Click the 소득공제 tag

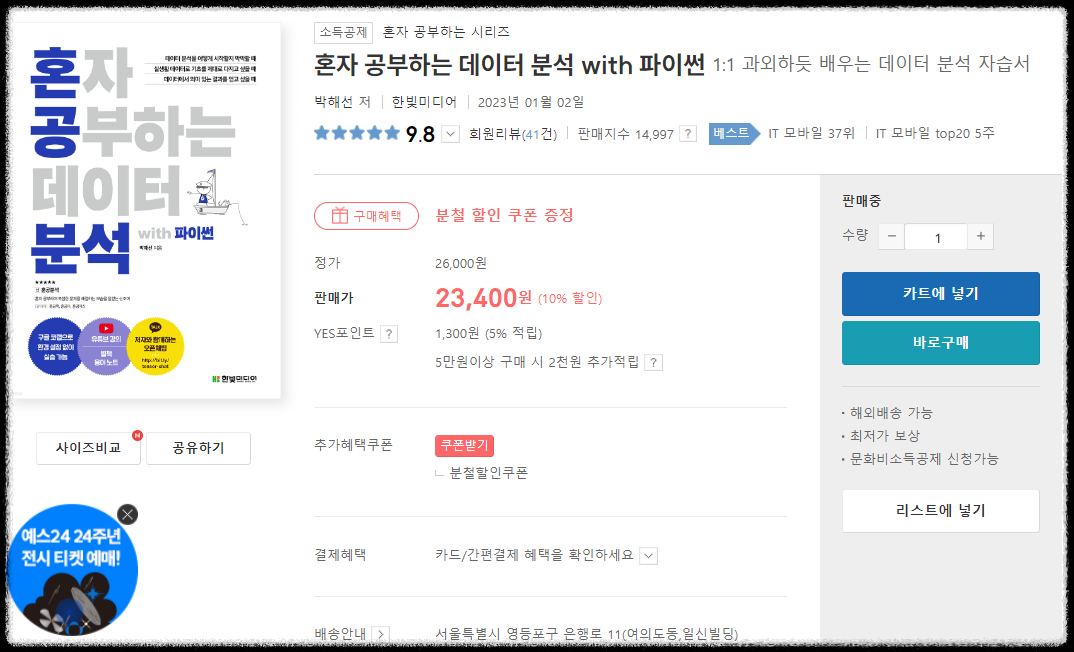tap(343, 32)
